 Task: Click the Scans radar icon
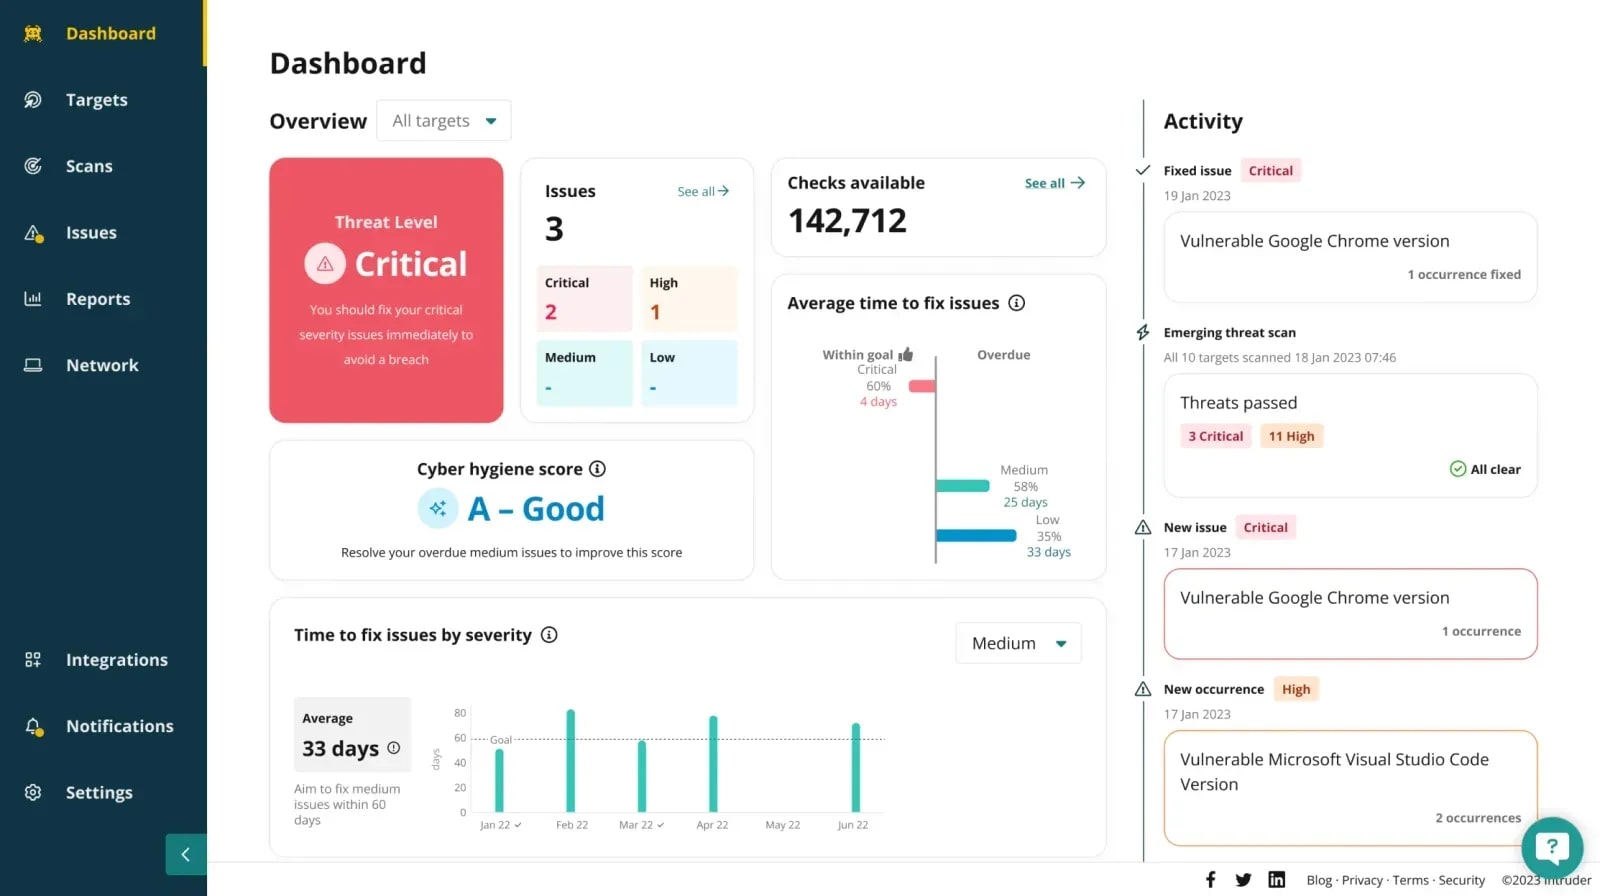(33, 166)
